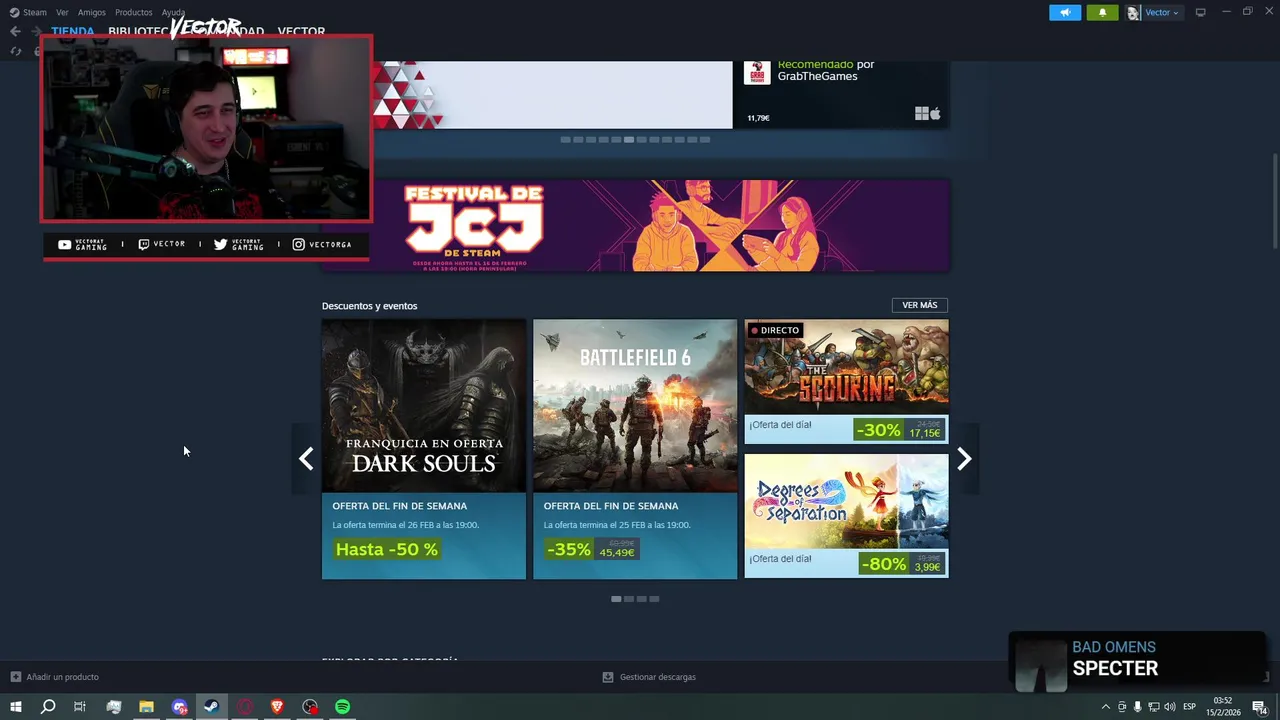Image resolution: width=1280 pixels, height=720 pixels.
Task: Enter Big Picture mode monitor icon
Action: (x=1200, y=12)
